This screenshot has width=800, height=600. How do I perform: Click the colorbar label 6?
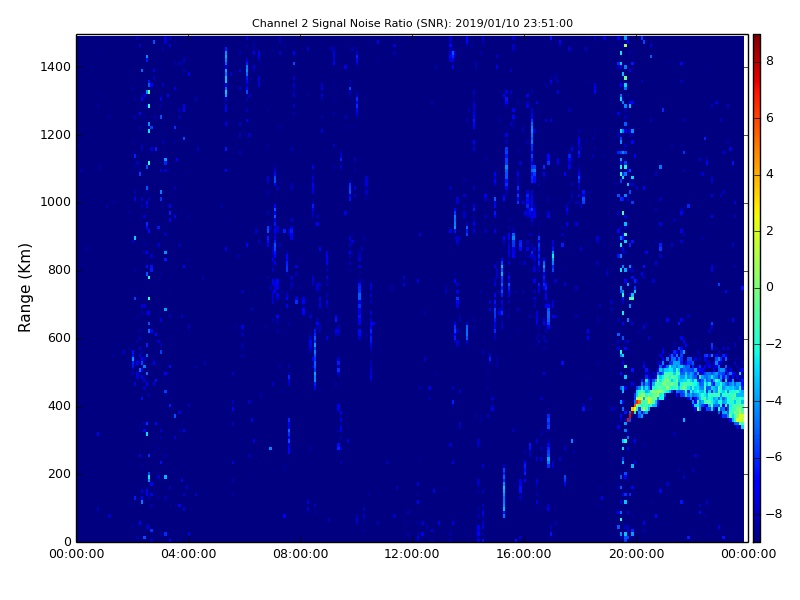tap(770, 118)
